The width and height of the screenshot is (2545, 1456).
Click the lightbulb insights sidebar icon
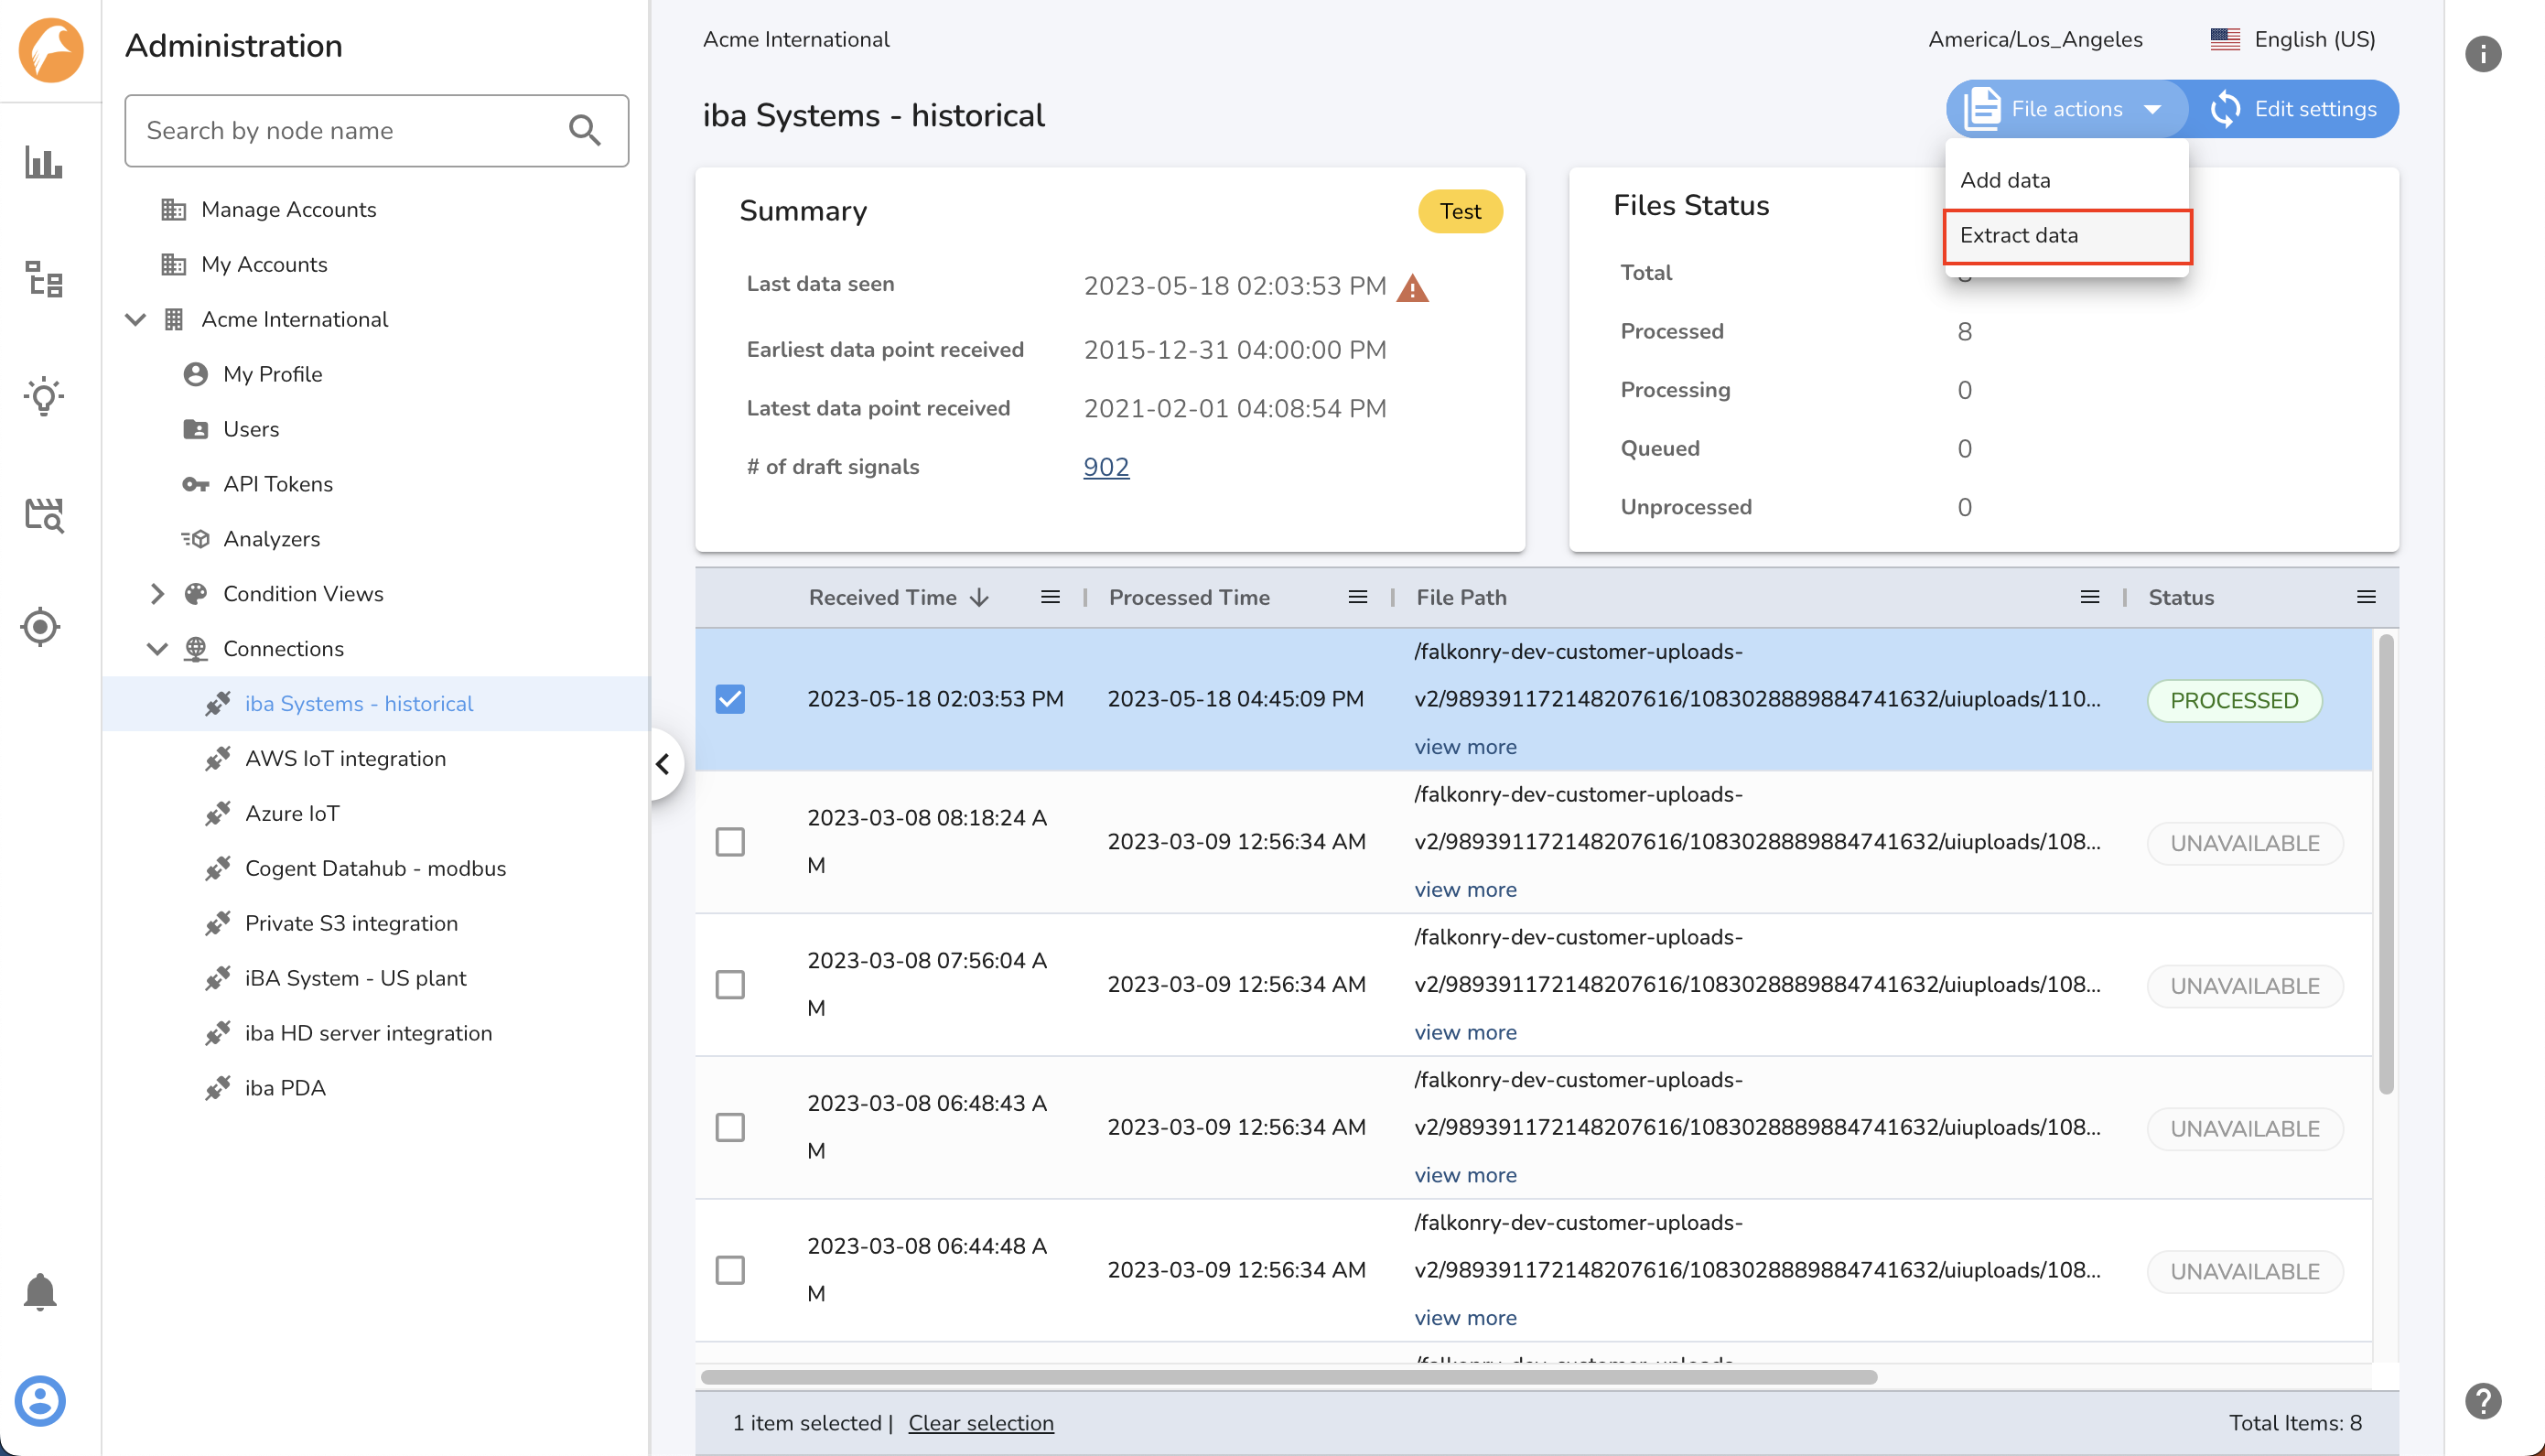[x=43, y=396]
